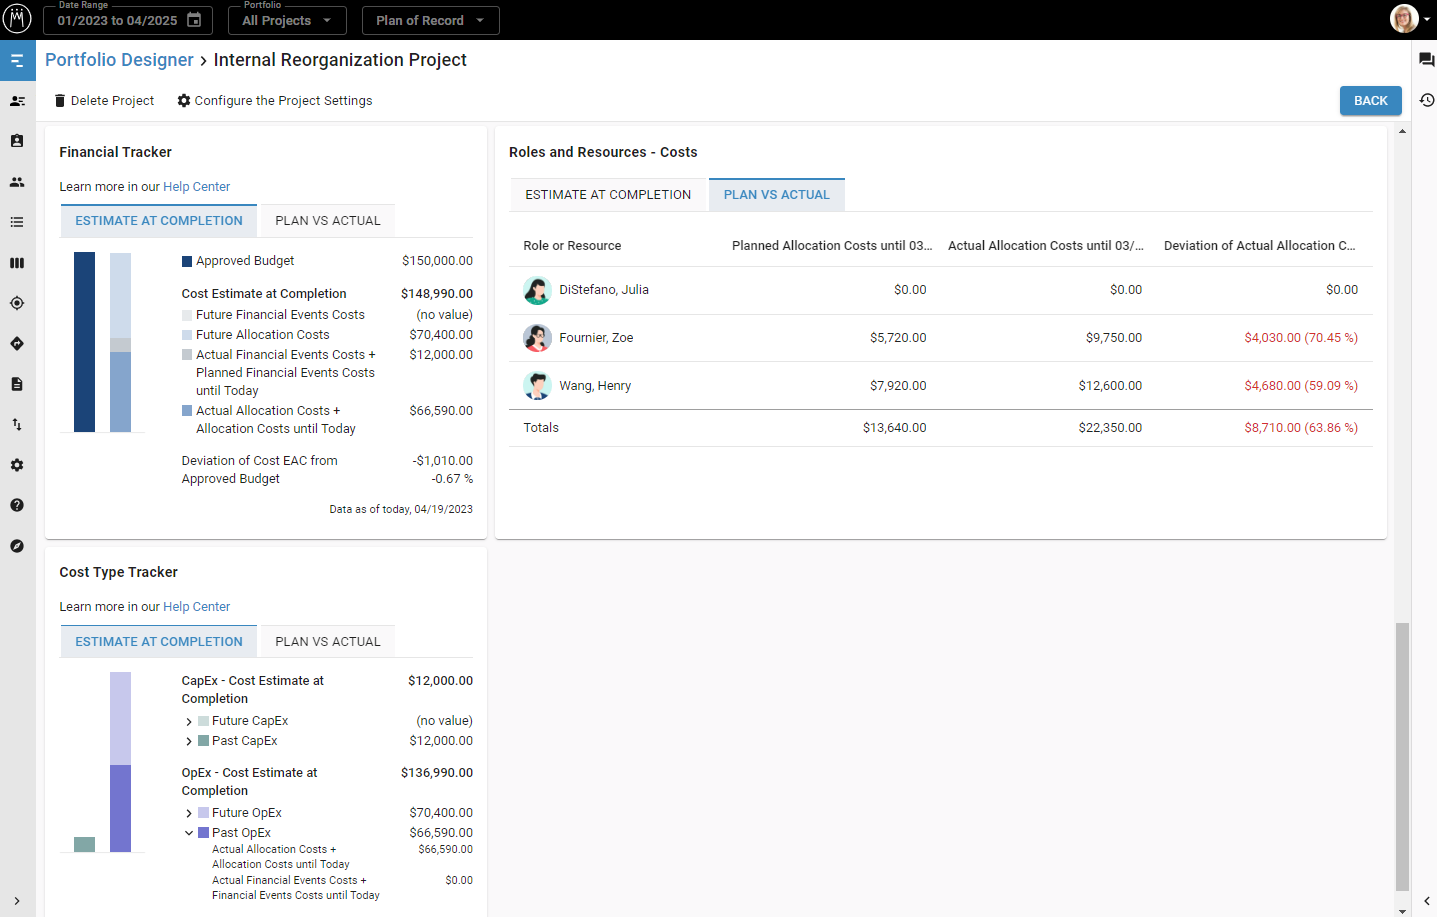Open the document page sidebar icon
The height and width of the screenshot is (917, 1437).
coord(17,384)
